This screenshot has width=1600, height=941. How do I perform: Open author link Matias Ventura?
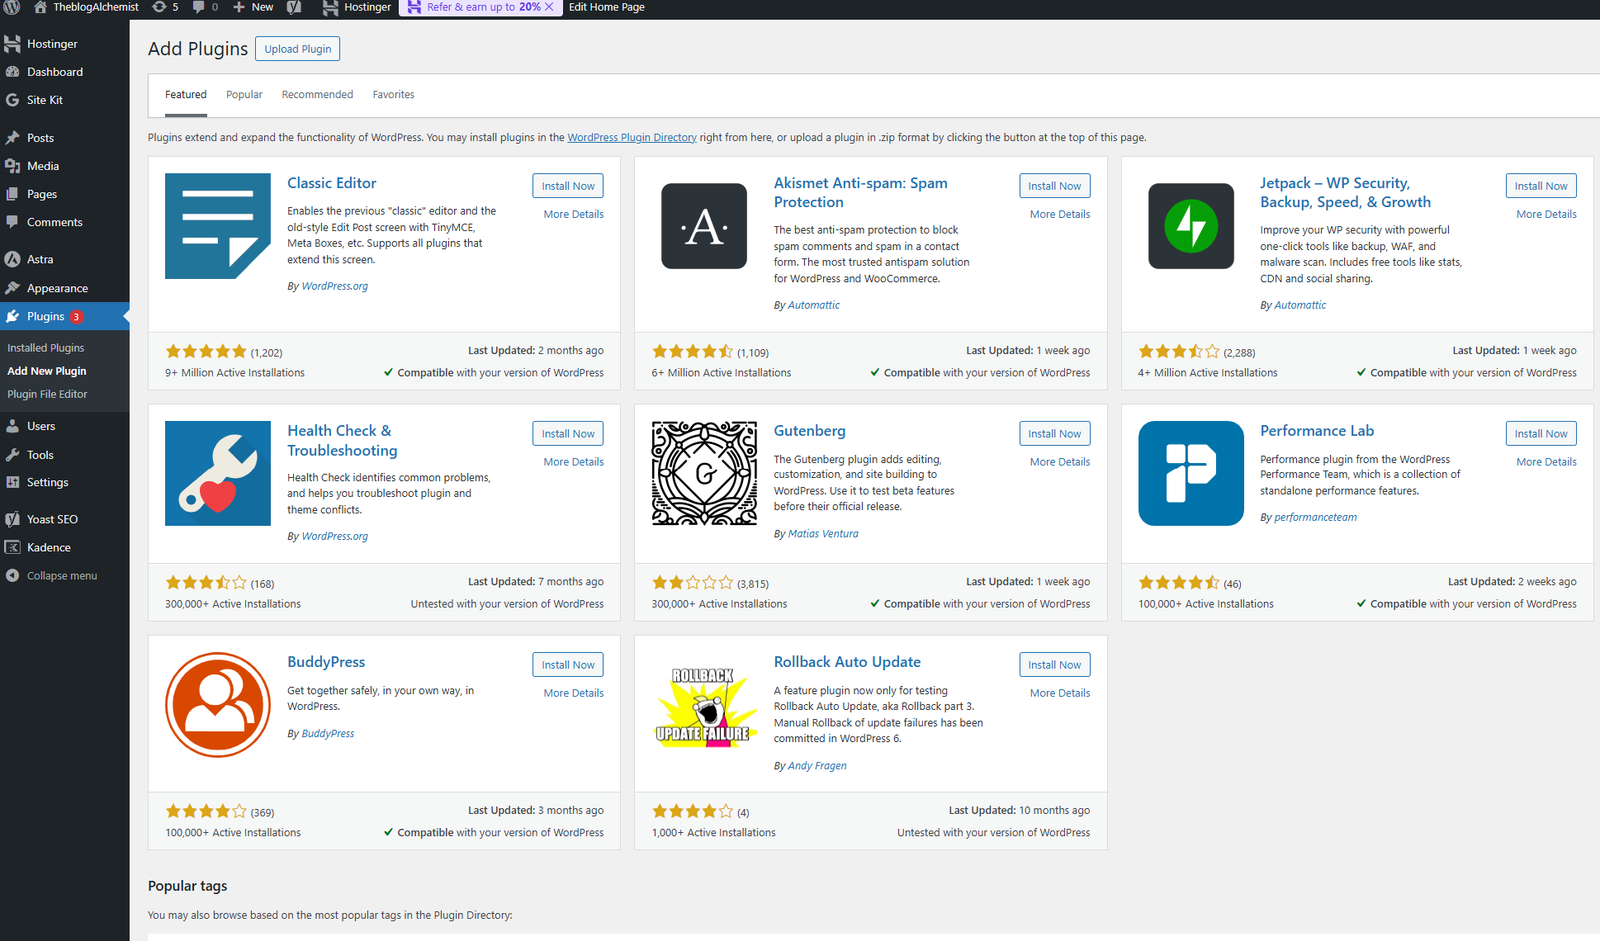[x=823, y=534]
